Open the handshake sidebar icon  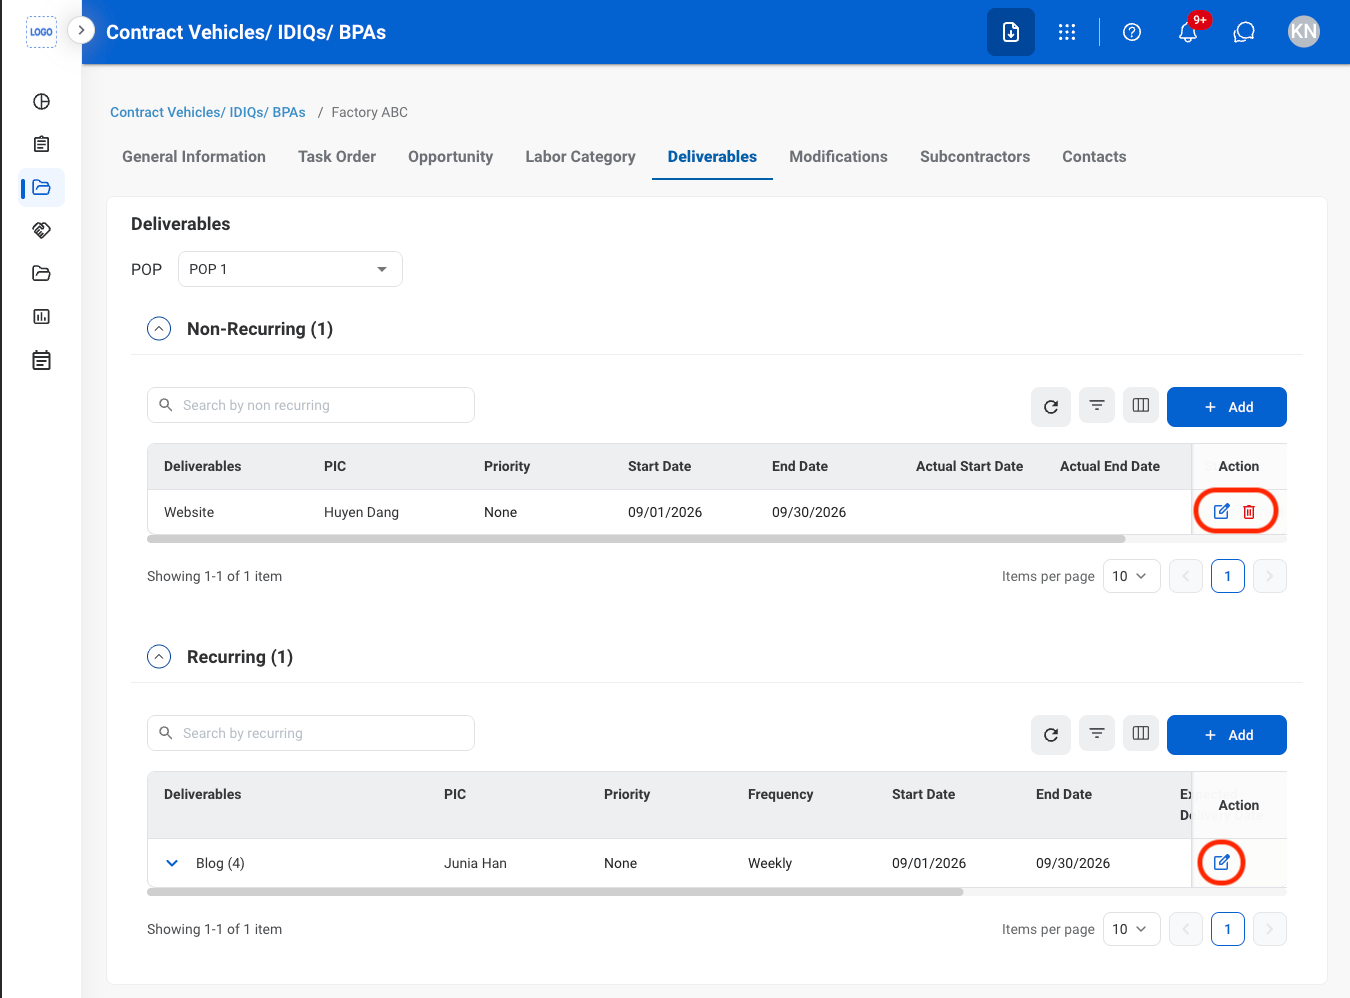(x=41, y=230)
